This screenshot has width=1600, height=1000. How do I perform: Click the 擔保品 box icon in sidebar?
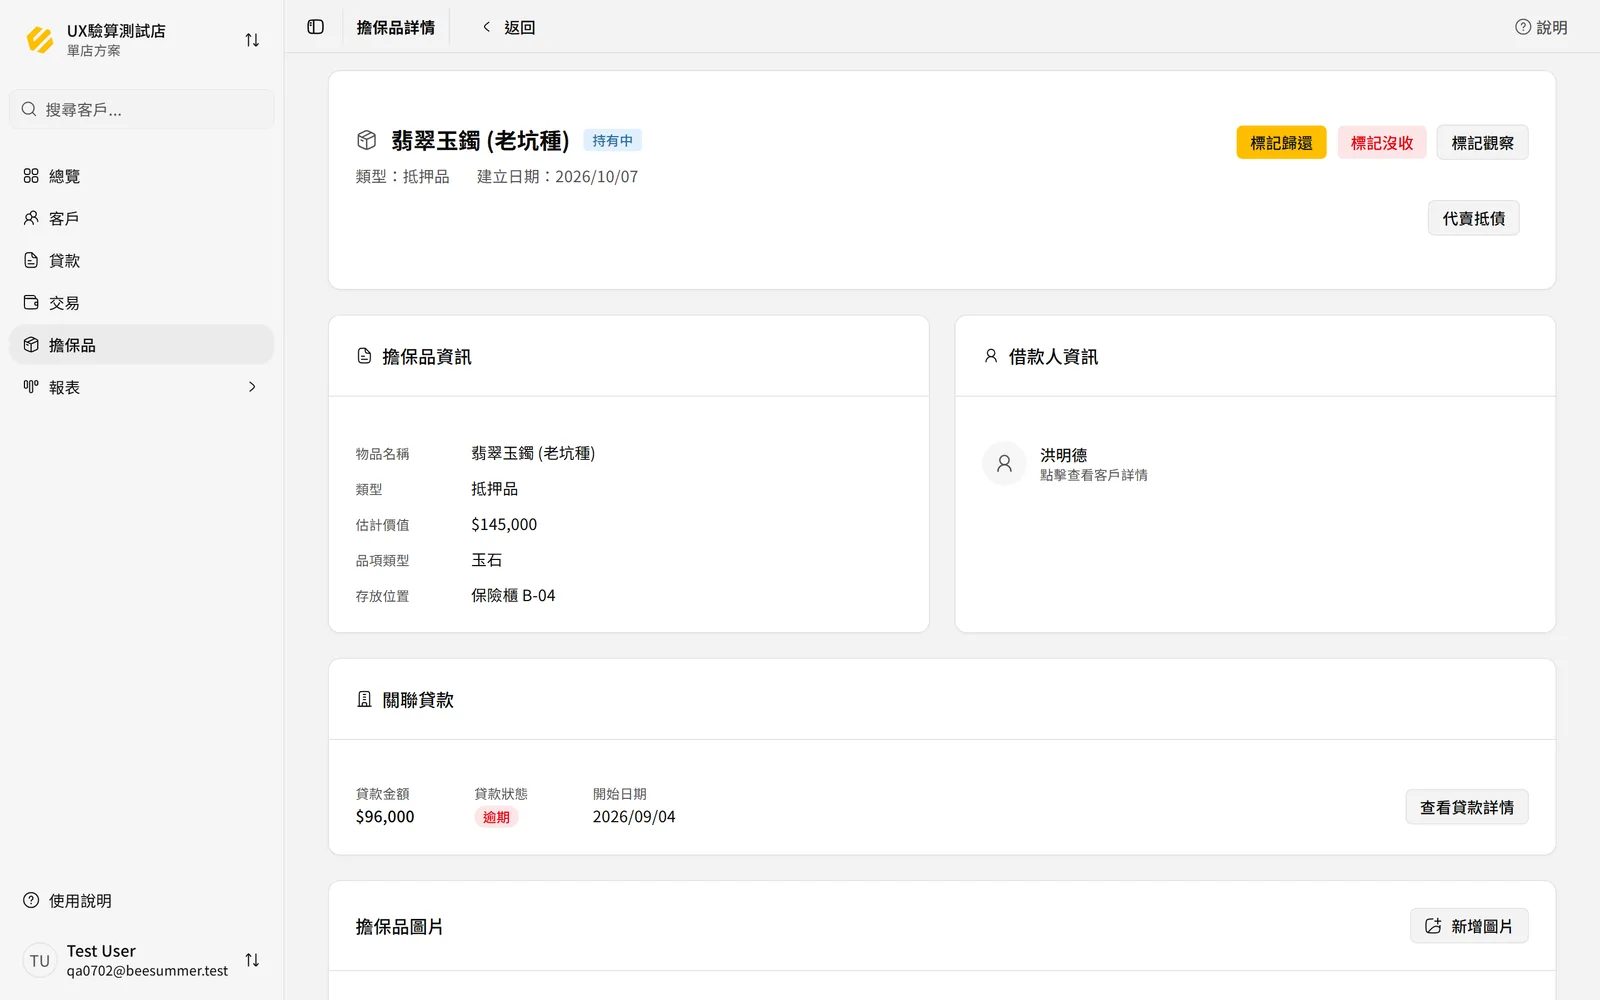coord(31,345)
